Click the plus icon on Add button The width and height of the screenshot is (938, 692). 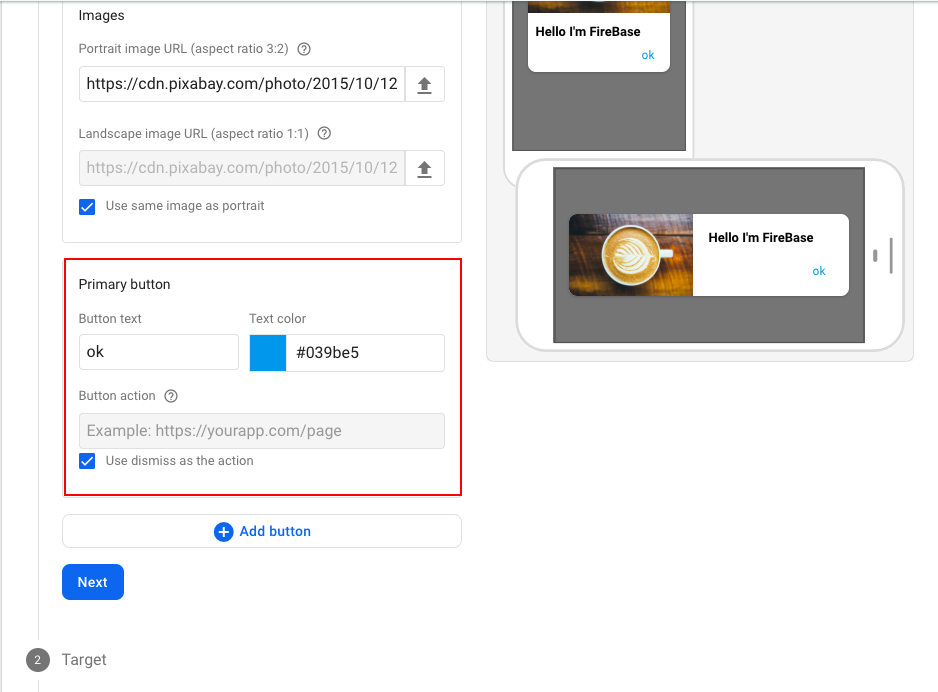coord(223,532)
